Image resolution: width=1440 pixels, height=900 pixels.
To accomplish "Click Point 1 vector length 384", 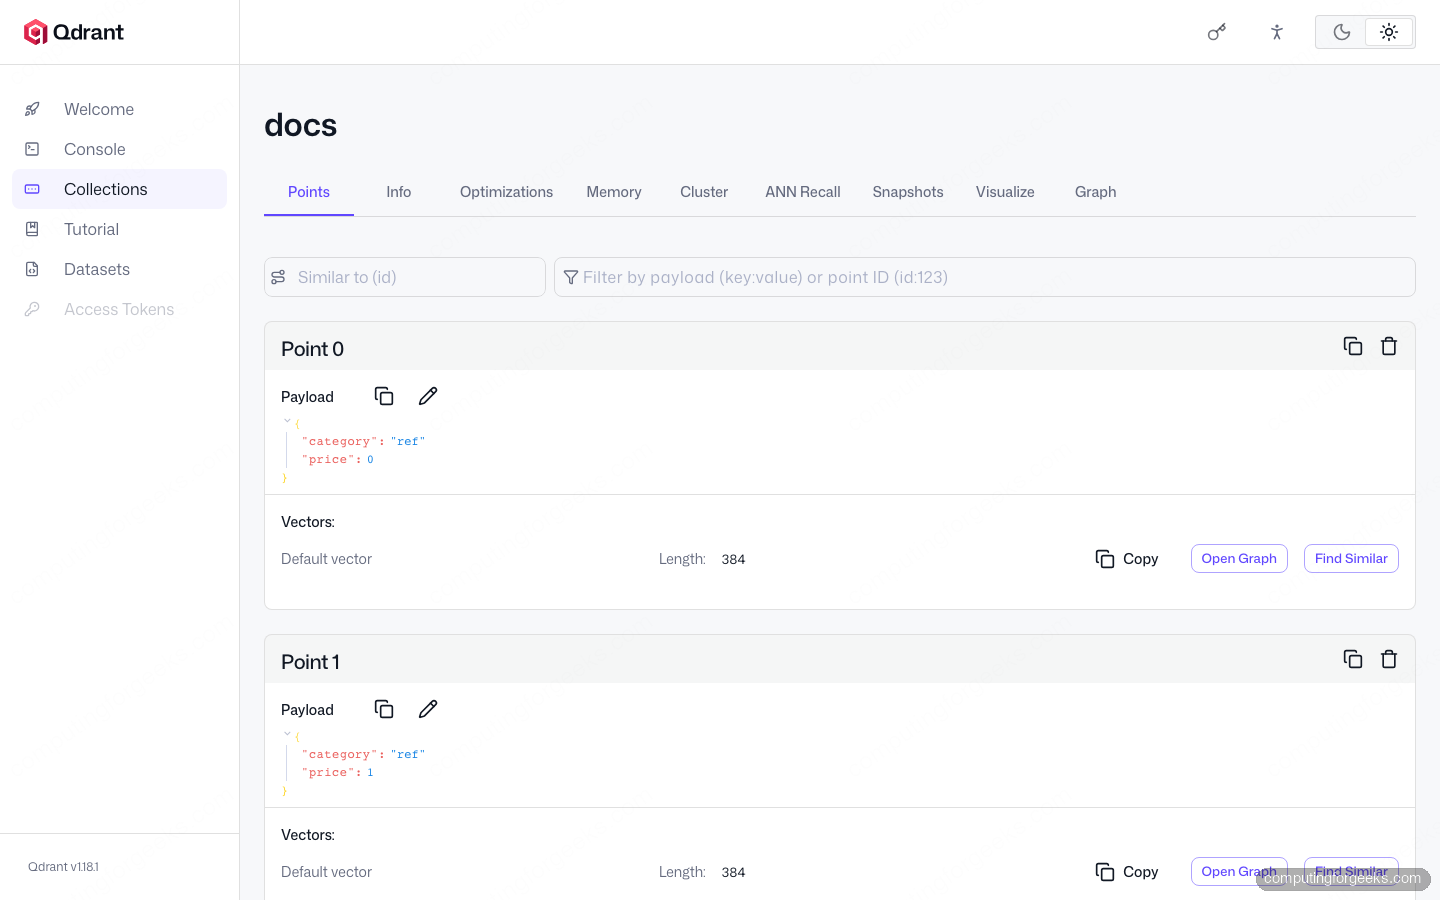I will [x=733, y=872].
